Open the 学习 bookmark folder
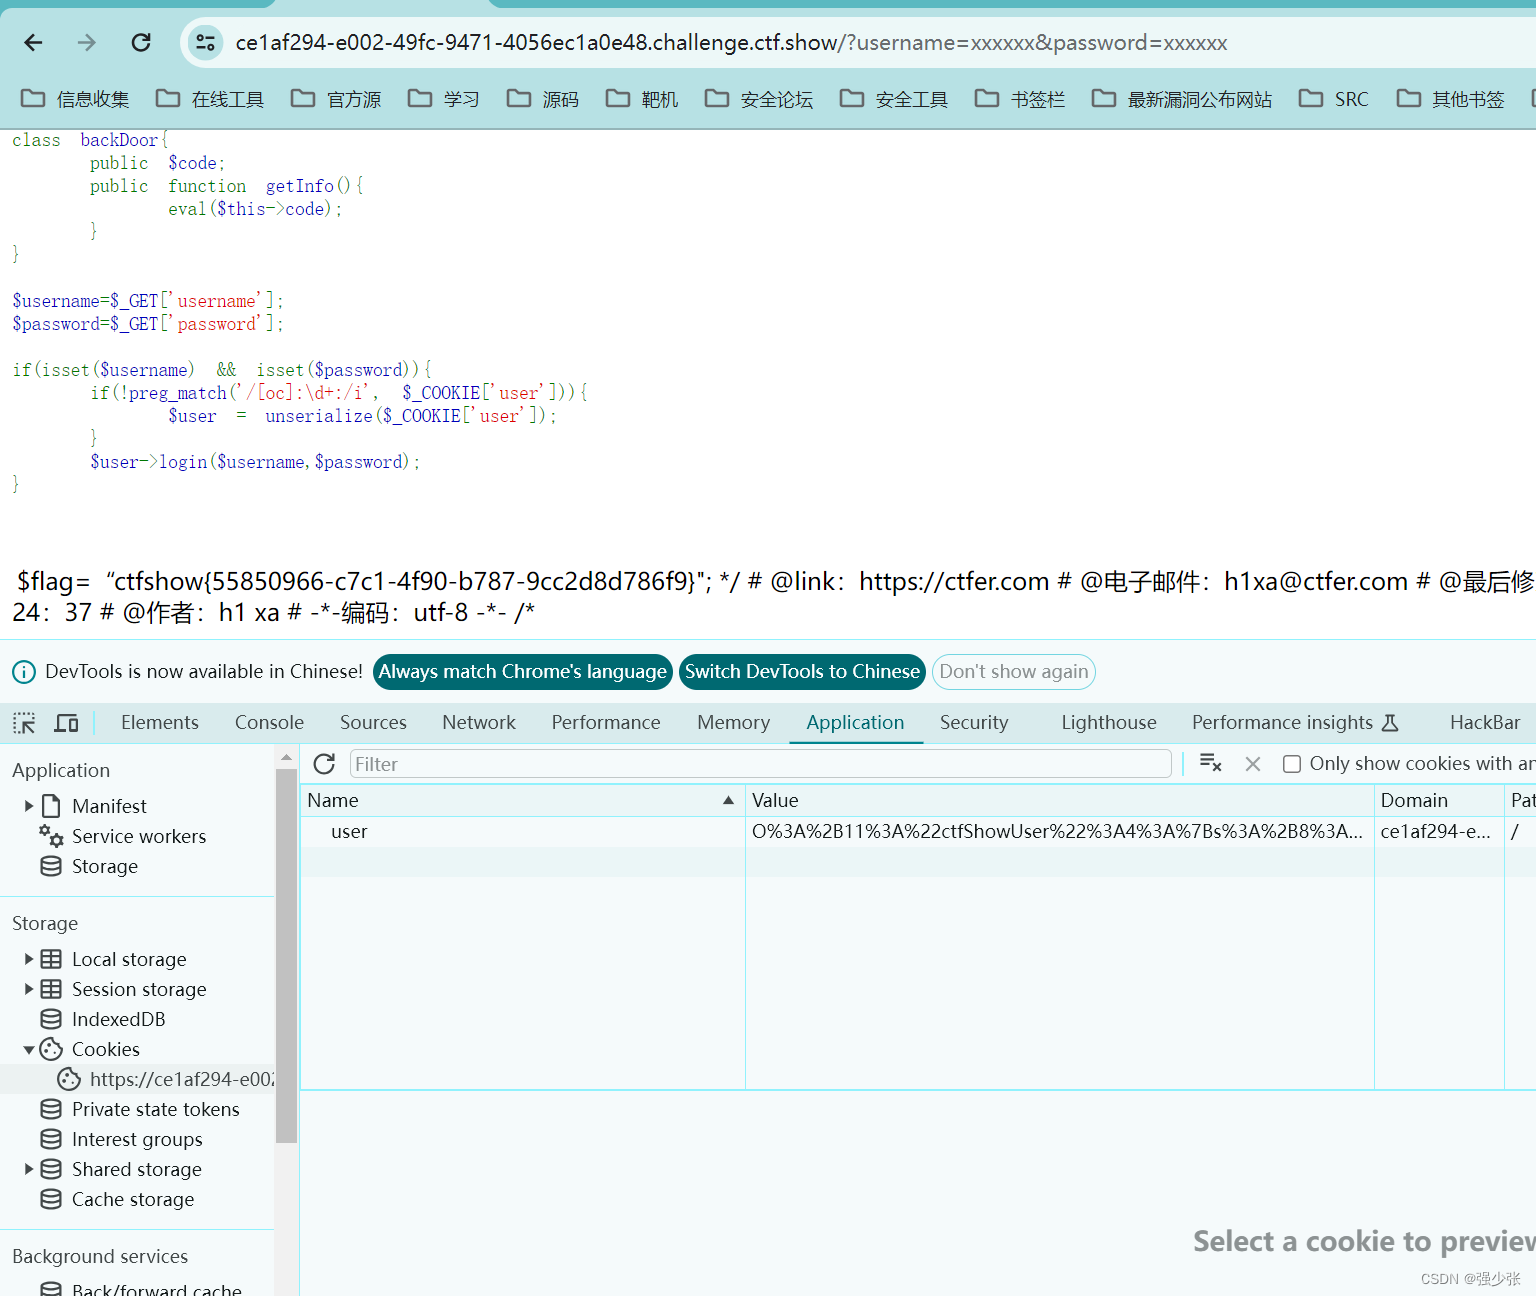 [444, 99]
